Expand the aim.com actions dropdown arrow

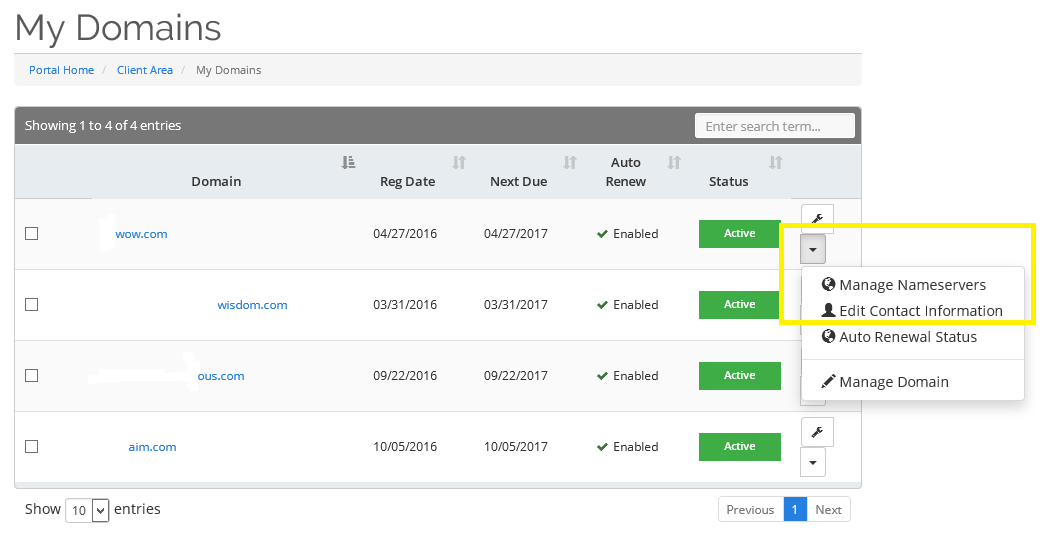pyautogui.click(x=813, y=463)
